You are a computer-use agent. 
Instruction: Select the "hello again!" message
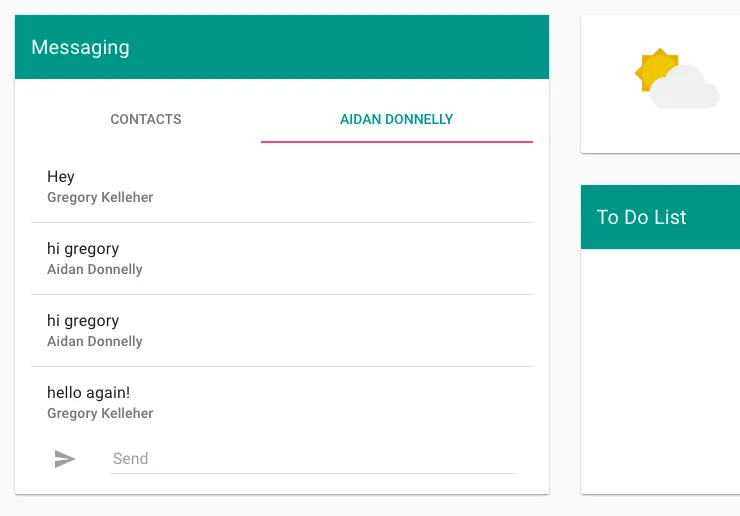click(88, 393)
